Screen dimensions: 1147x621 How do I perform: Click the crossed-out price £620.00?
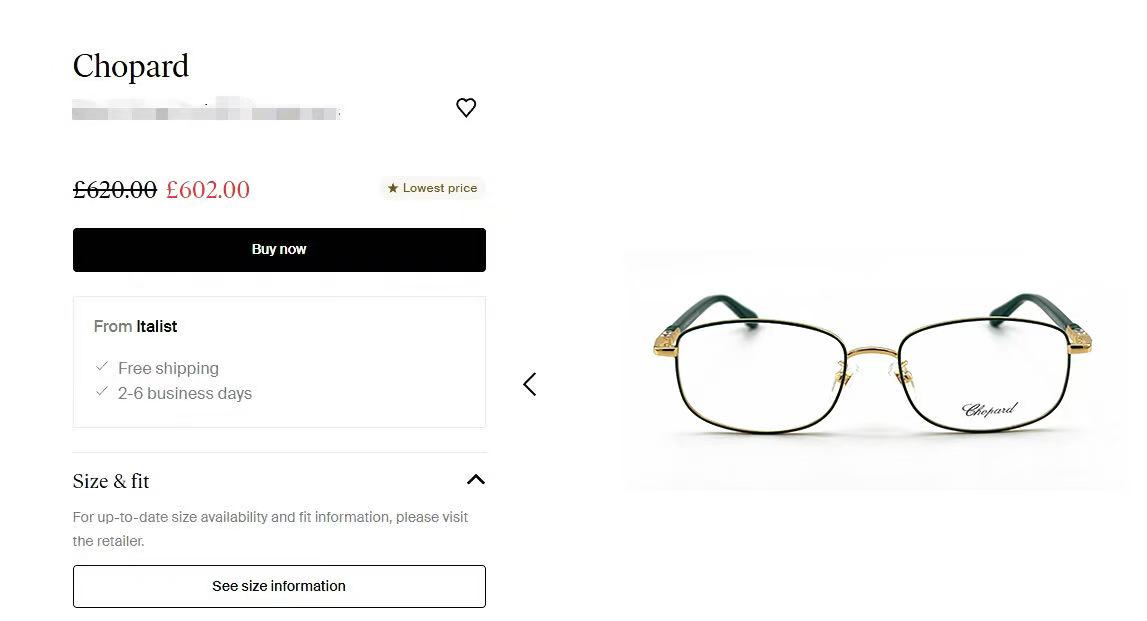[115, 190]
